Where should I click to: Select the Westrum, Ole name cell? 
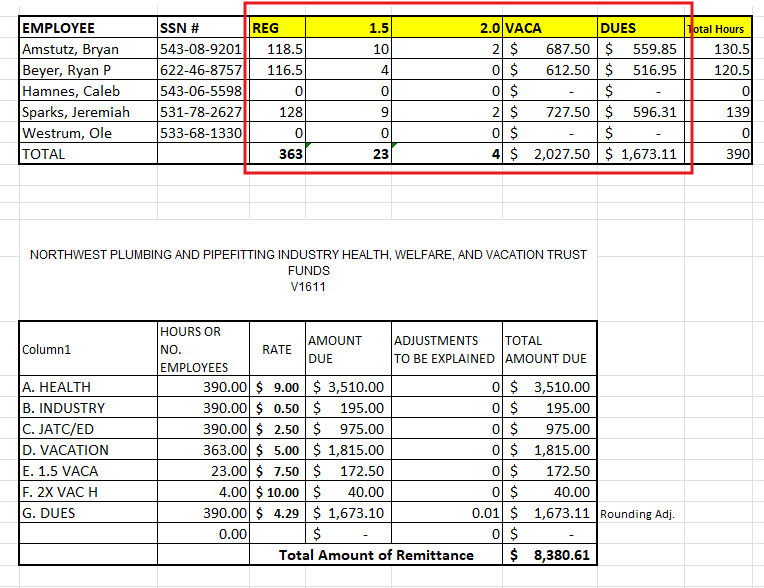(x=88, y=133)
